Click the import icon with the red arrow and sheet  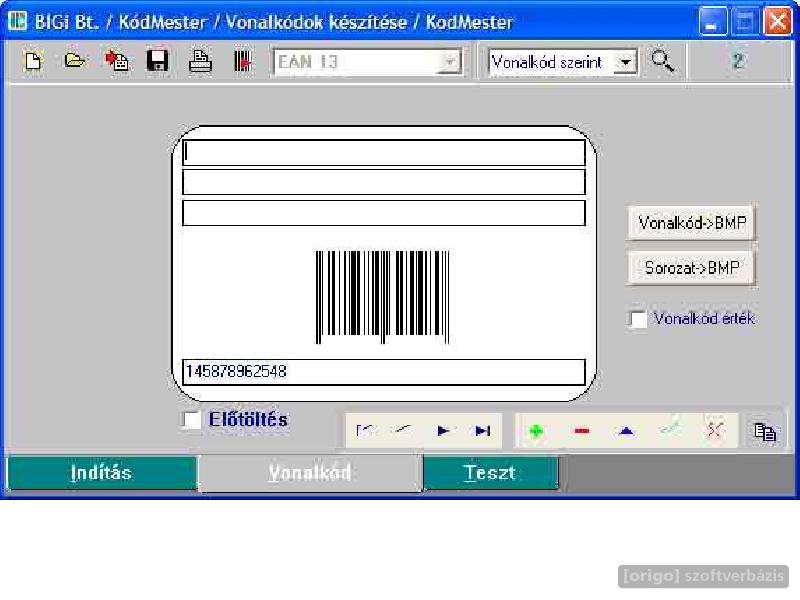[x=116, y=61]
